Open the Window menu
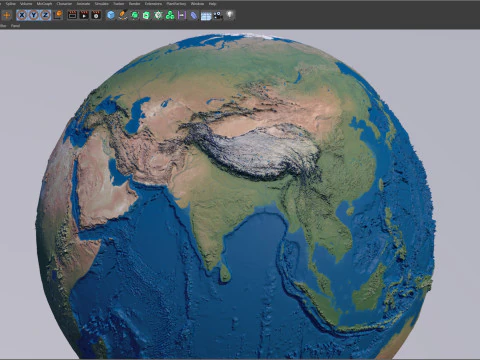The image size is (480, 360). pos(197,4)
